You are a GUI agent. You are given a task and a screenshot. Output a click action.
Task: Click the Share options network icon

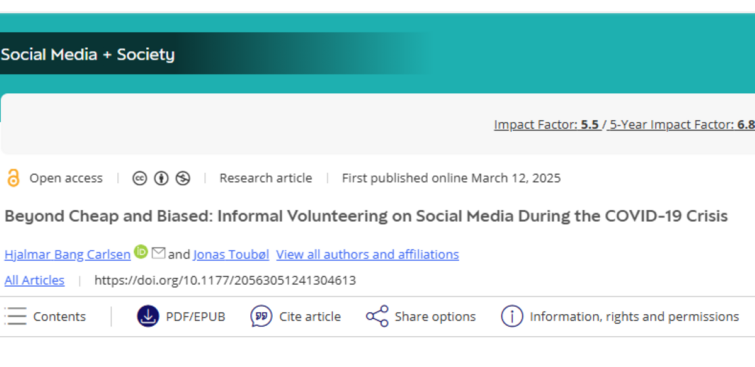pos(377,316)
